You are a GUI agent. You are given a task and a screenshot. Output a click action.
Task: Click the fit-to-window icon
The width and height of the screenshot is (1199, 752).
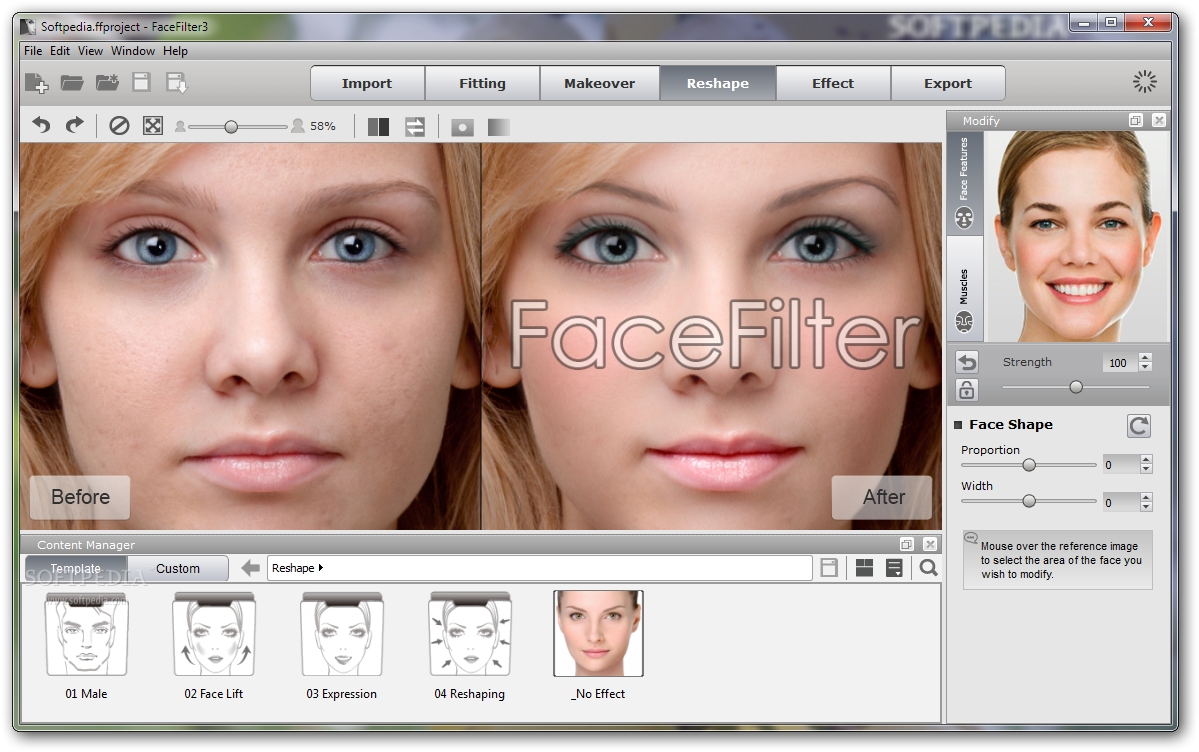(x=153, y=125)
